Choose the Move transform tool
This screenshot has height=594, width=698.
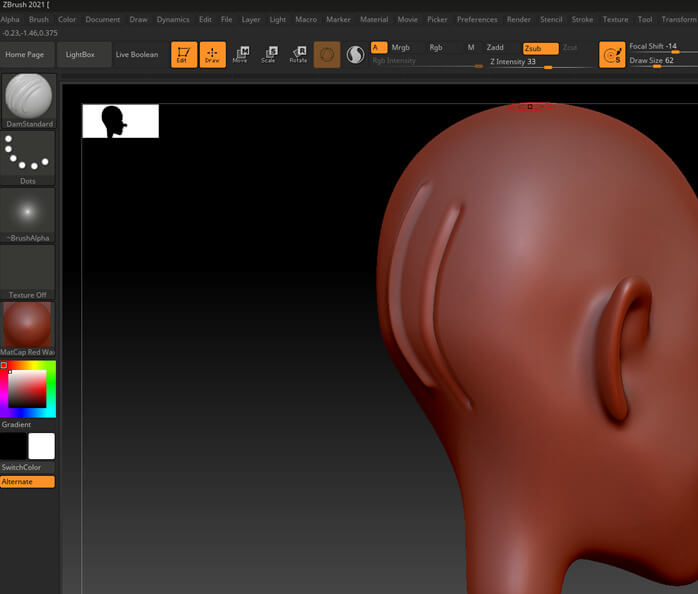[x=240, y=55]
